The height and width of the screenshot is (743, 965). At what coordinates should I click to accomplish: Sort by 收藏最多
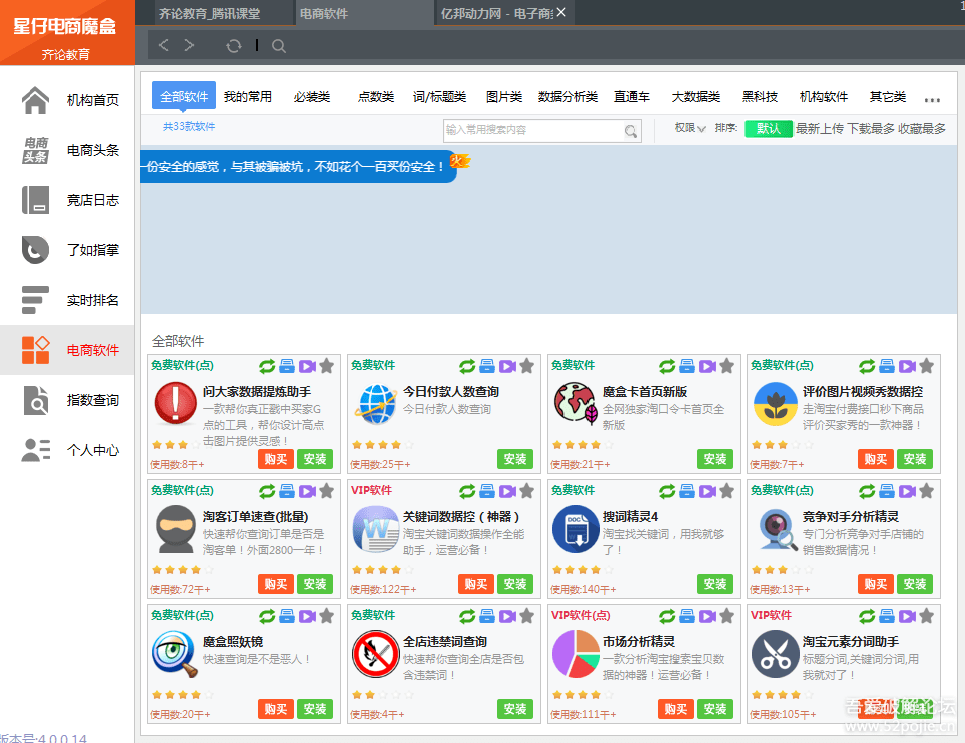(x=922, y=129)
